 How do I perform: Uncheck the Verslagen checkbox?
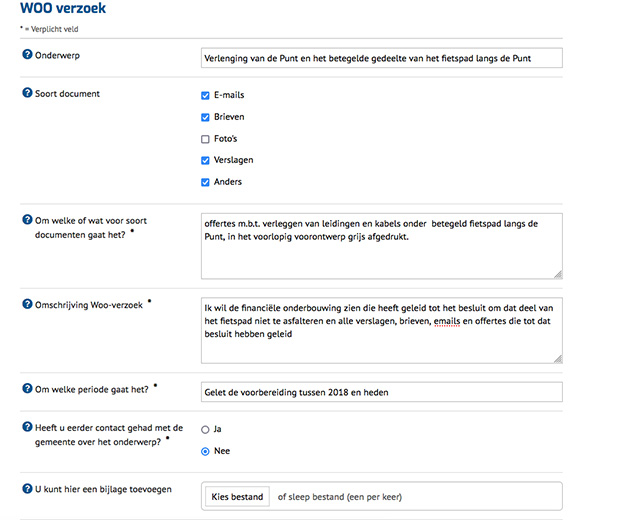click(x=206, y=160)
